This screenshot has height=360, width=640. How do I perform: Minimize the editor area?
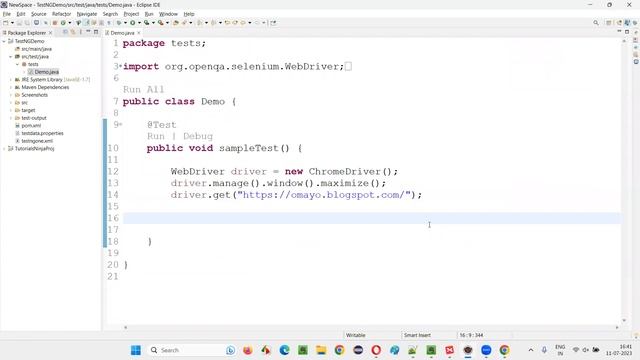click(619, 32)
